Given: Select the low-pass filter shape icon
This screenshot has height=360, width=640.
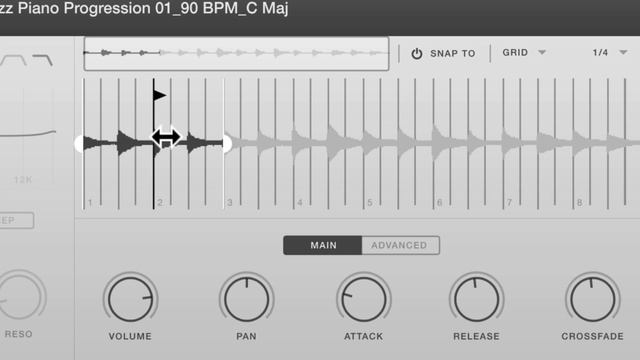Looking at the screenshot, I should 42,60.
